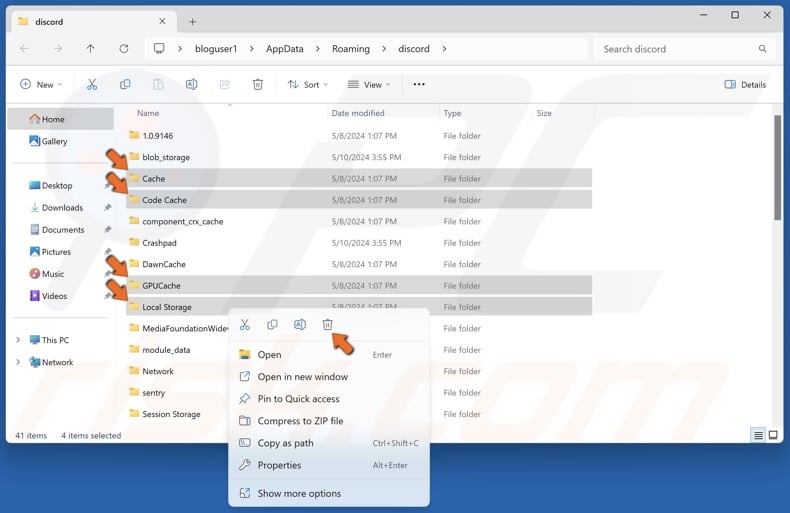790x513 pixels.
Task: Sort by Size column header
Action: 544,113
